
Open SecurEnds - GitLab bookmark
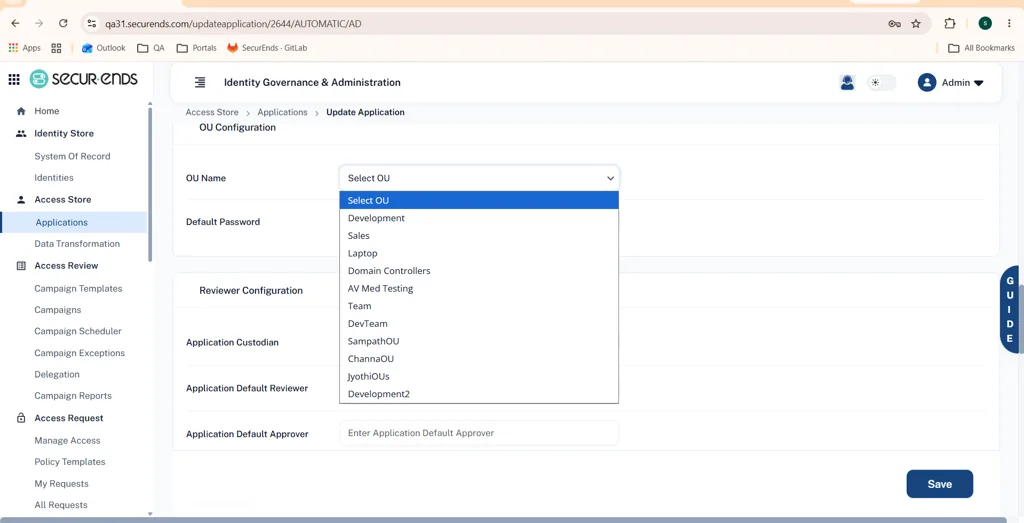click(267, 48)
